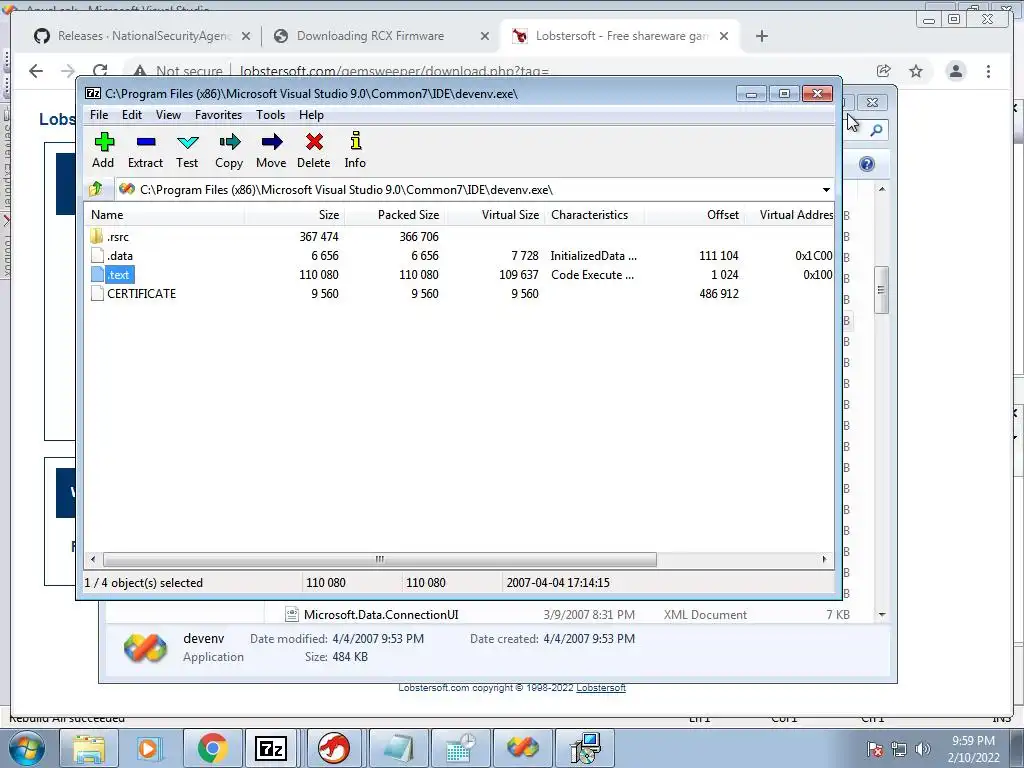
Task: Click volume speaker tray icon
Action: [922, 749]
